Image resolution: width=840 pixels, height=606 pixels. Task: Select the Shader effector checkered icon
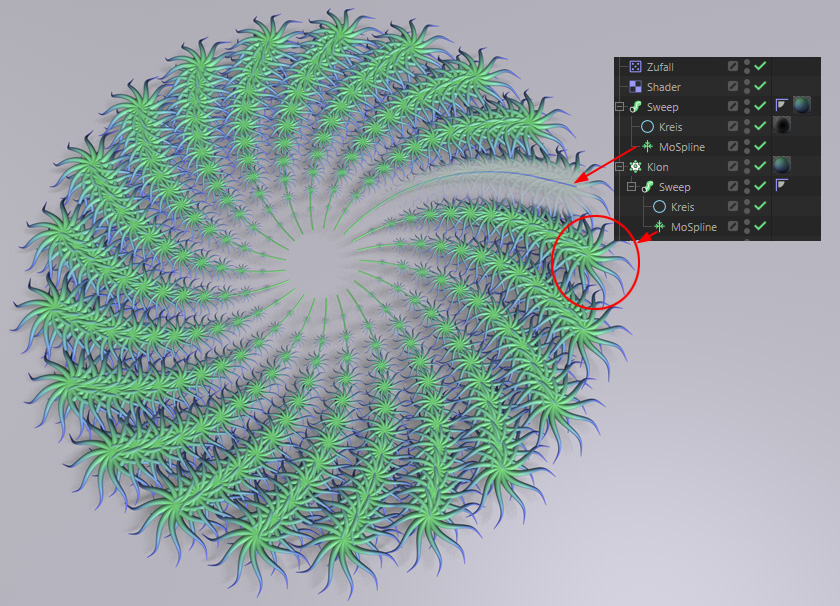[635, 86]
